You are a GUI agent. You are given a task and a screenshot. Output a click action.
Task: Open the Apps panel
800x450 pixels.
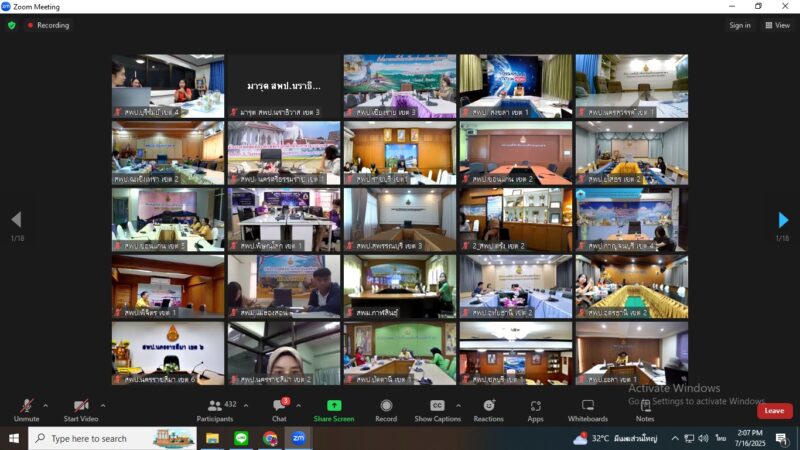pyautogui.click(x=536, y=406)
